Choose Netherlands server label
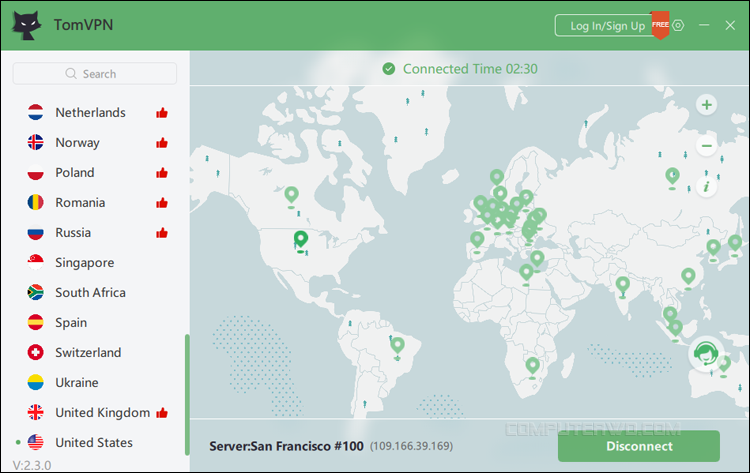 (x=90, y=112)
